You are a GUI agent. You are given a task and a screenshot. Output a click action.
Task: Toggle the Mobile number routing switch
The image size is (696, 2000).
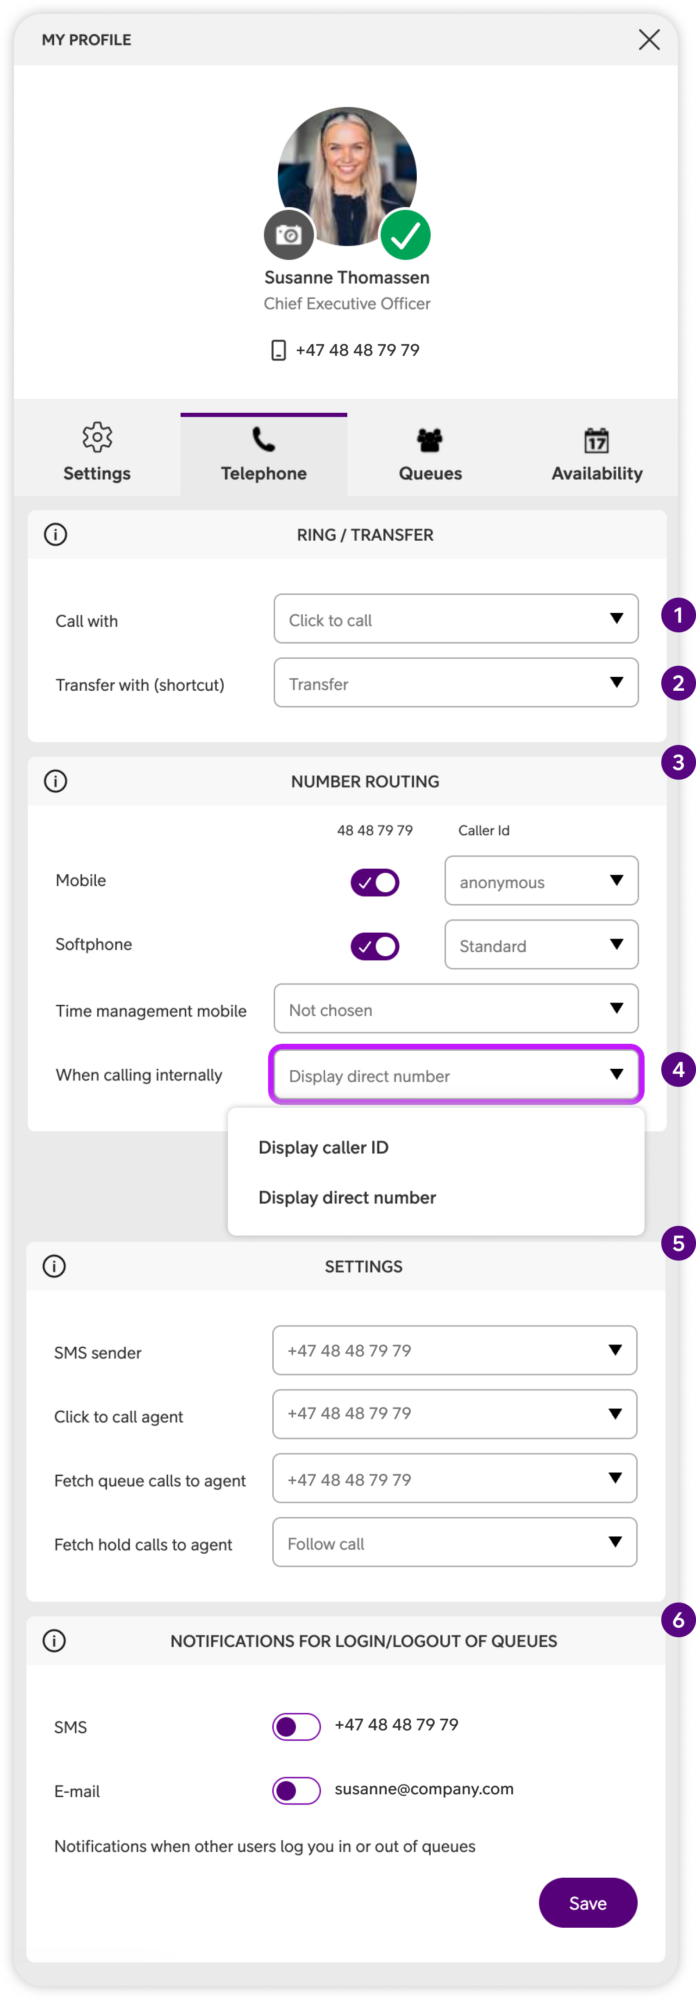tap(375, 882)
